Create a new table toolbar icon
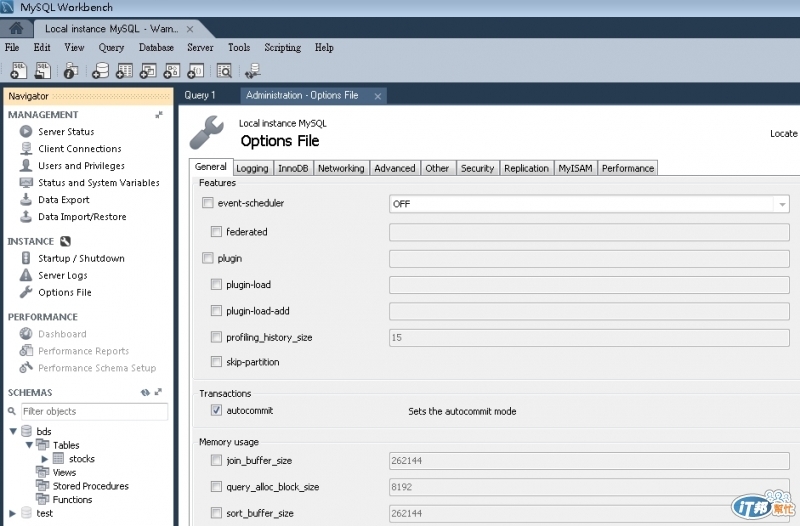Screen dimensions: 800x526 [124, 70]
